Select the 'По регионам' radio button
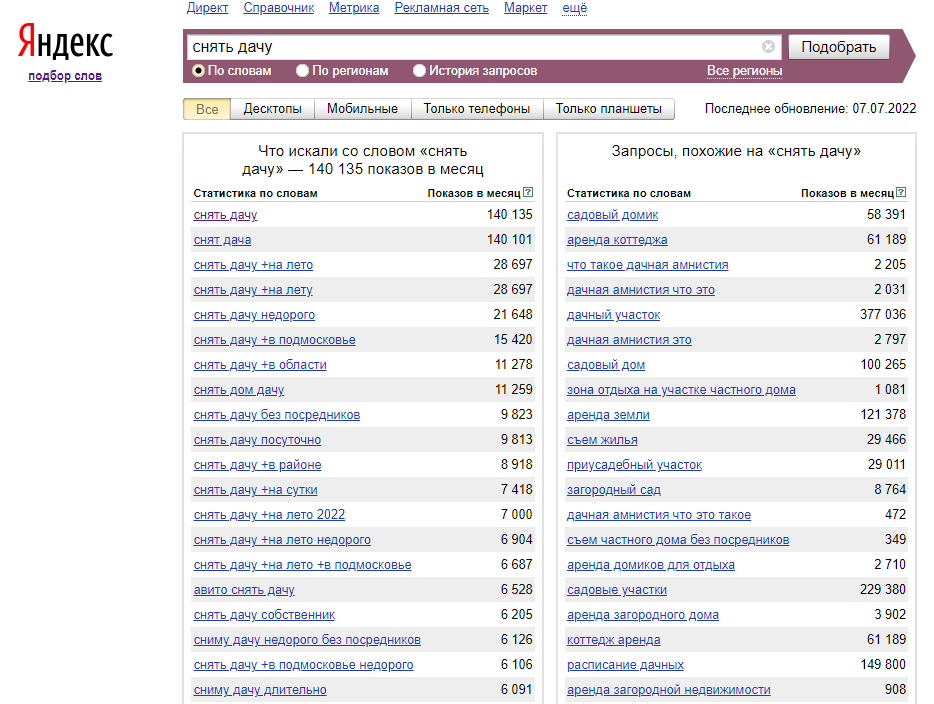Image resolution: width=934 pixels, height=704 pixels. click(303, 71)
